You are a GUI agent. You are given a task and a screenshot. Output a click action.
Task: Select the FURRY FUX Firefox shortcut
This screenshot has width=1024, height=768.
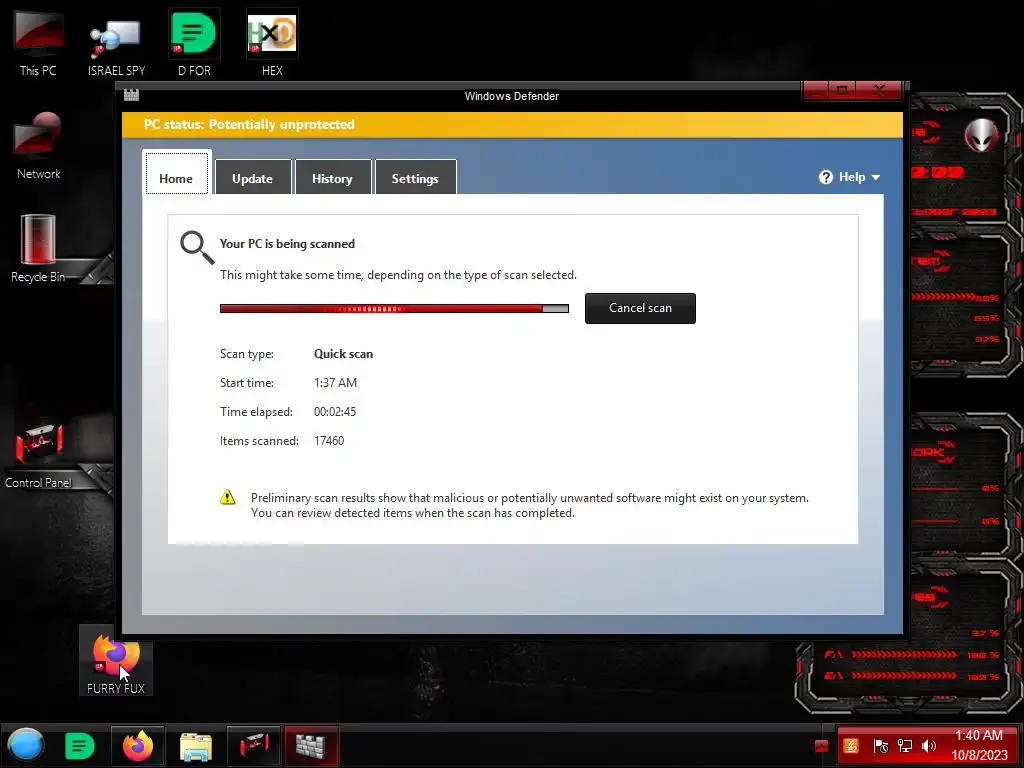click(116, 661)
